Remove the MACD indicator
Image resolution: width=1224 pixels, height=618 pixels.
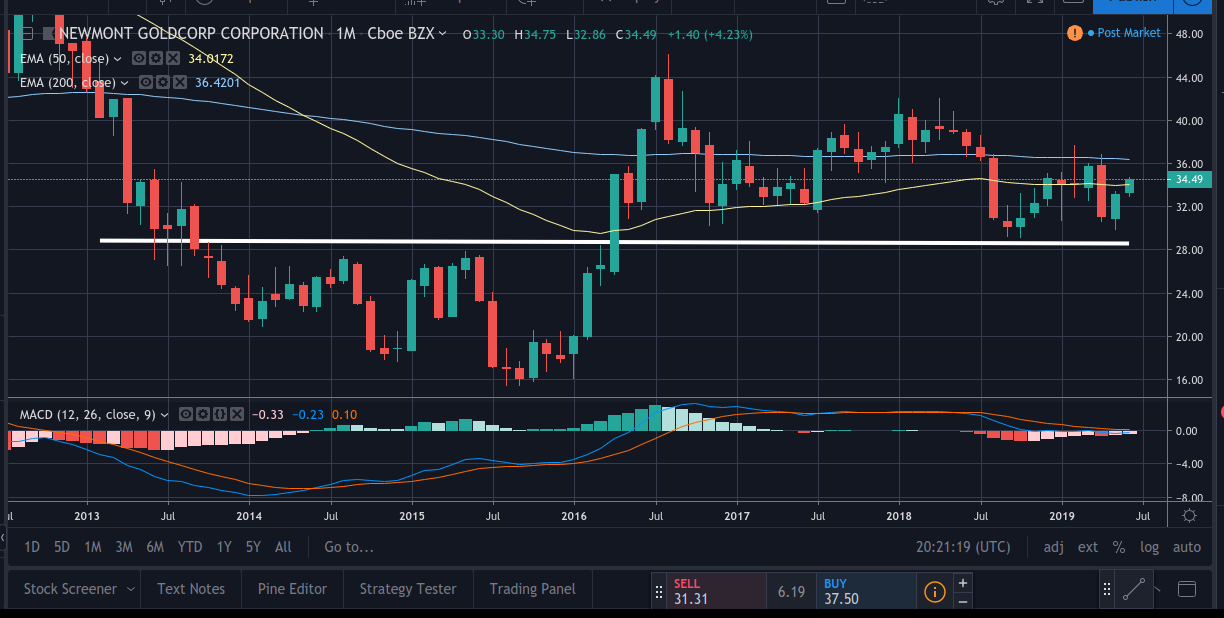point(235,414)
